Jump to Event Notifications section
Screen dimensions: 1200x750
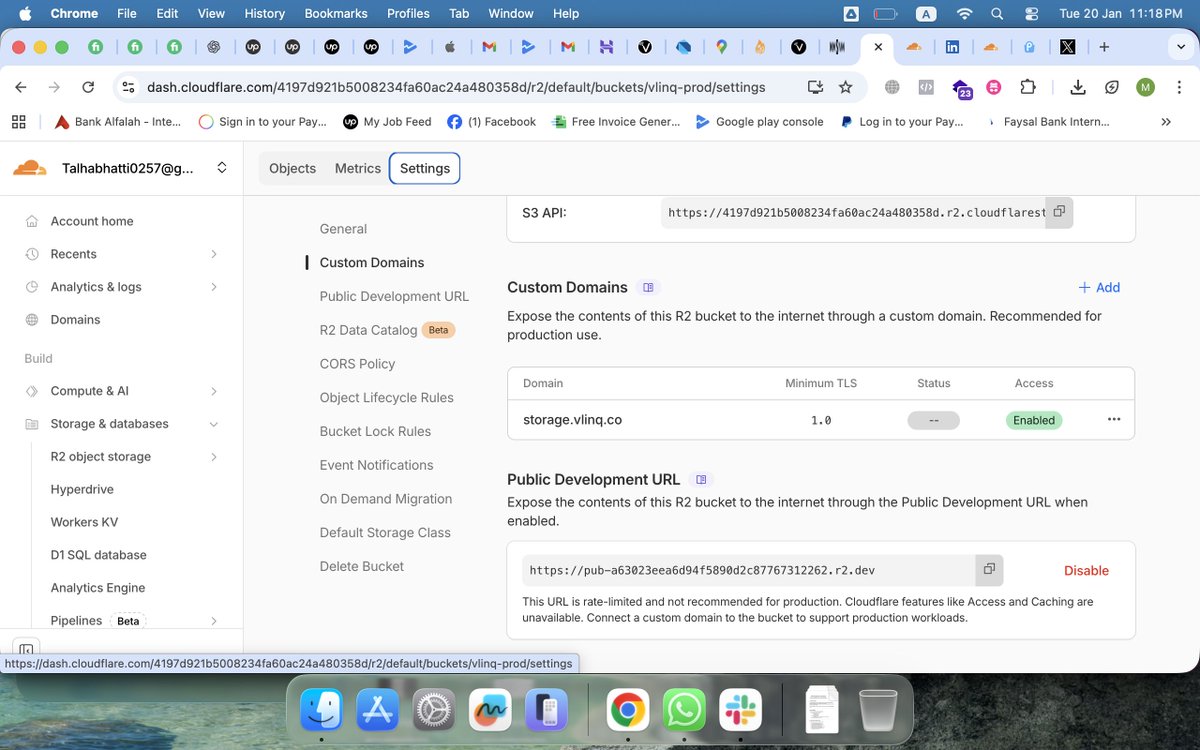(376, 465)
